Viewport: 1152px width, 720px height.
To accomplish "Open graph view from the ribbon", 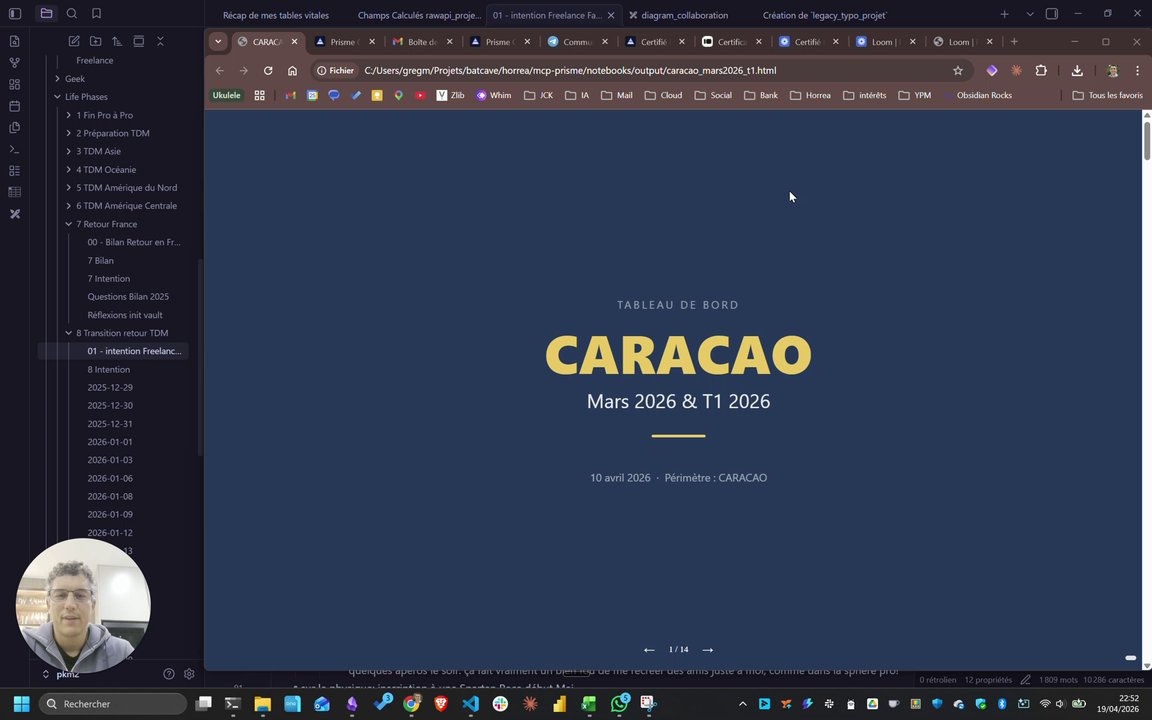I will 15,63.
